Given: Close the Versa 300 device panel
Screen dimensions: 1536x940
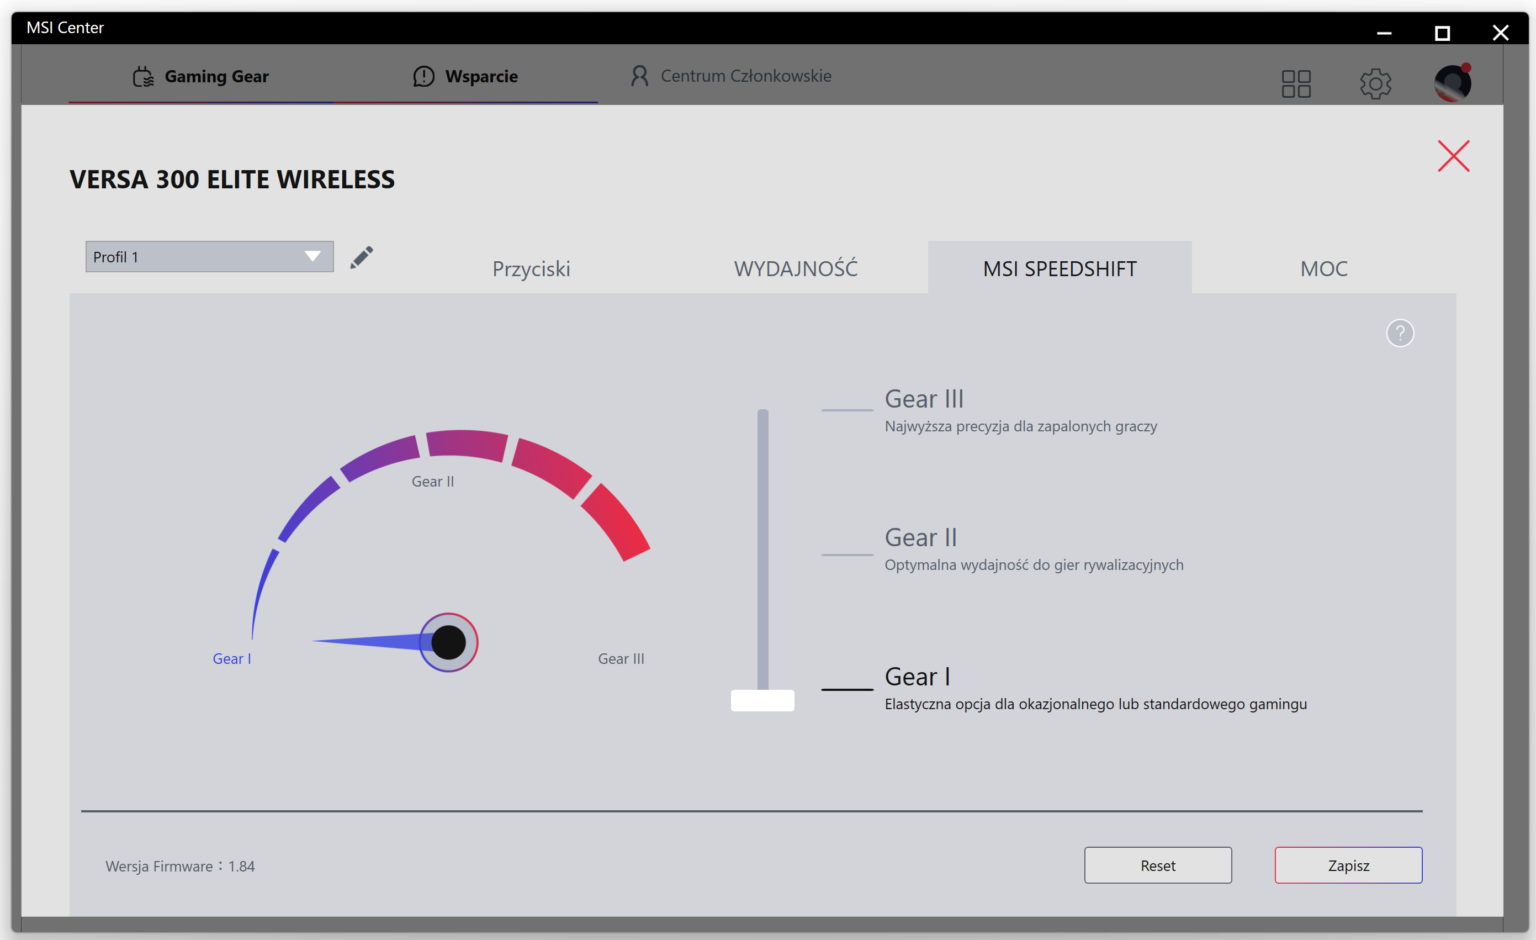Looking at the screenshot, I should coord(1453,156).
